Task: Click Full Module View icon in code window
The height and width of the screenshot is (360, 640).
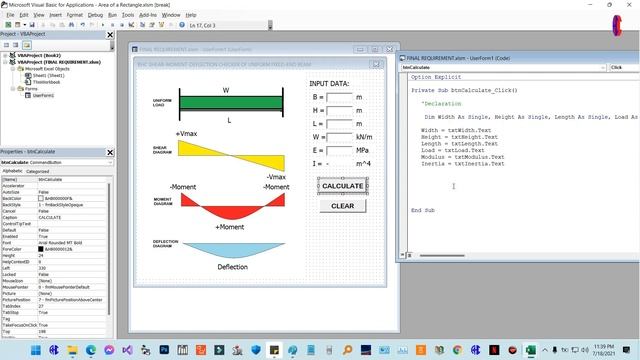Action: 409,255
